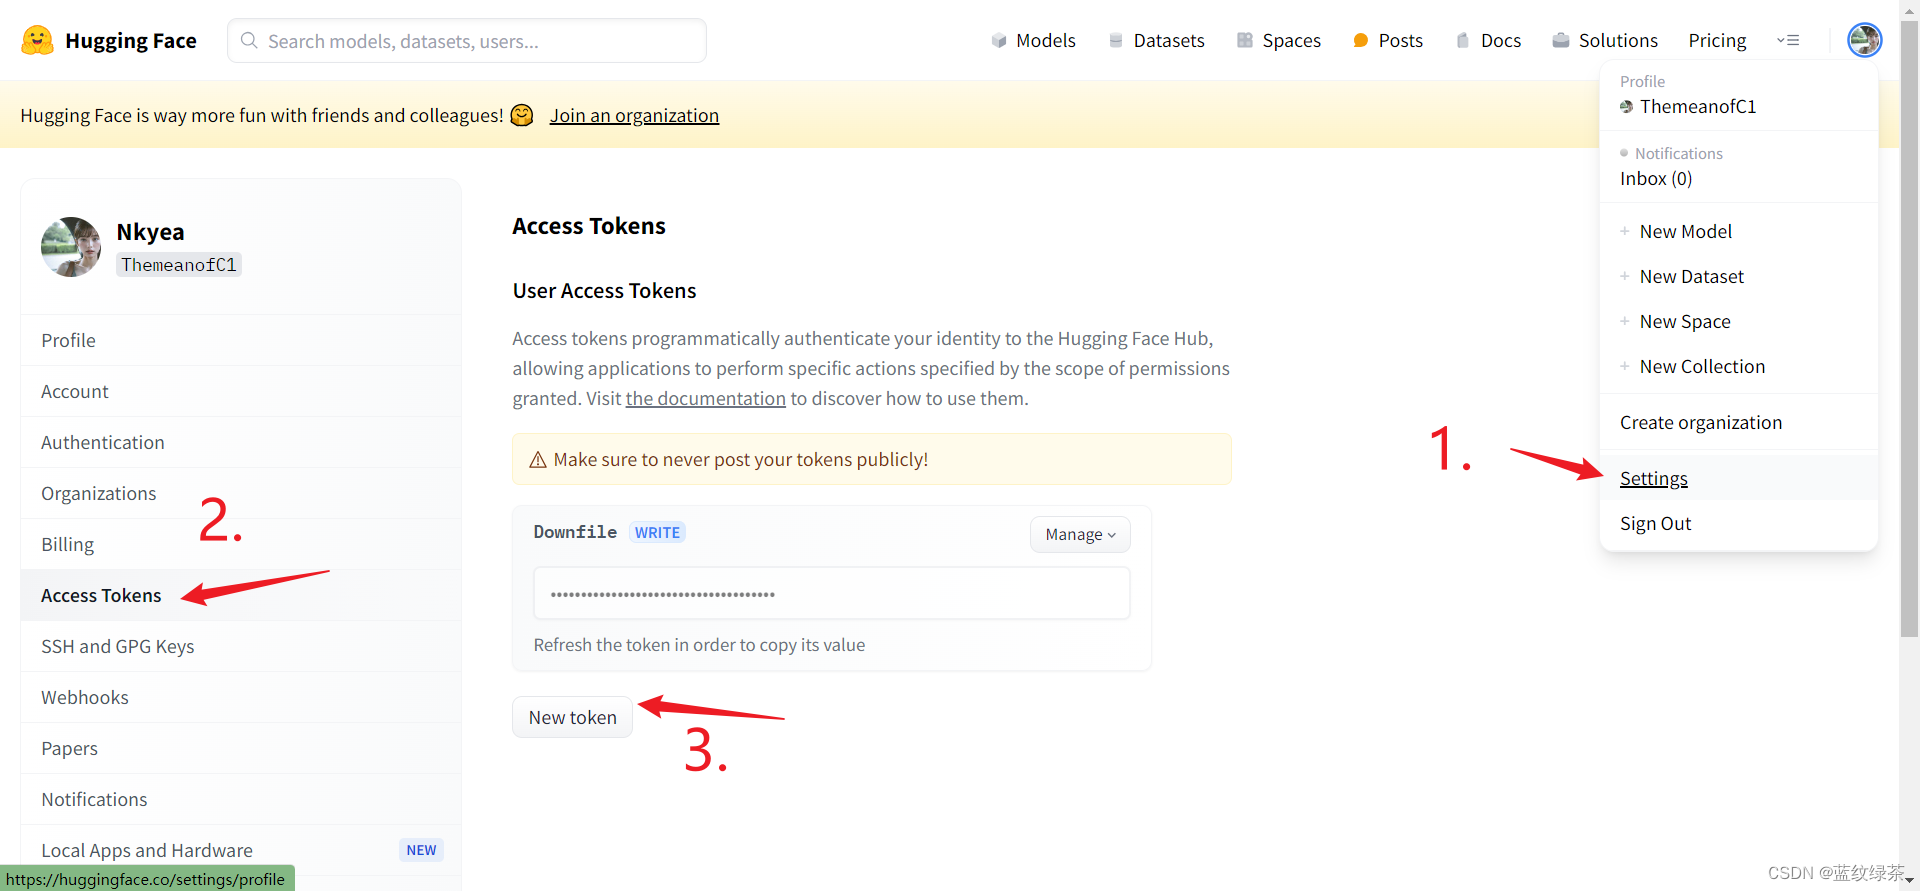Click the WRITE badge on Downfile
The width and height of the screenshot is (1920, 891).
pos(657,532)
